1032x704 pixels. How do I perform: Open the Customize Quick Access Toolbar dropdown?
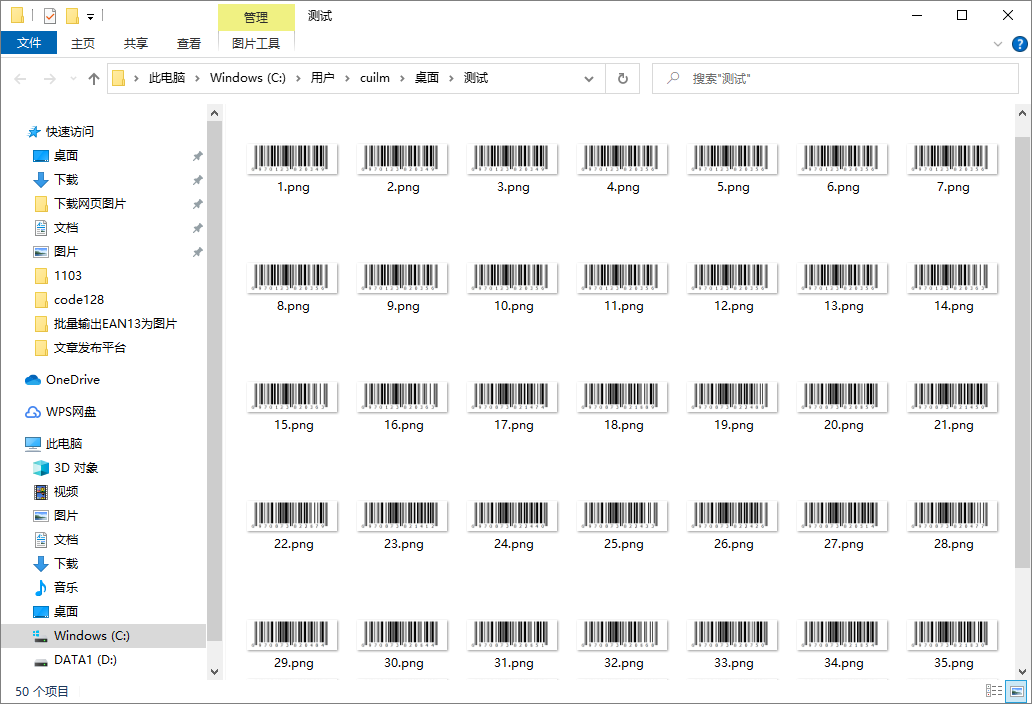[x=90, y=16]
